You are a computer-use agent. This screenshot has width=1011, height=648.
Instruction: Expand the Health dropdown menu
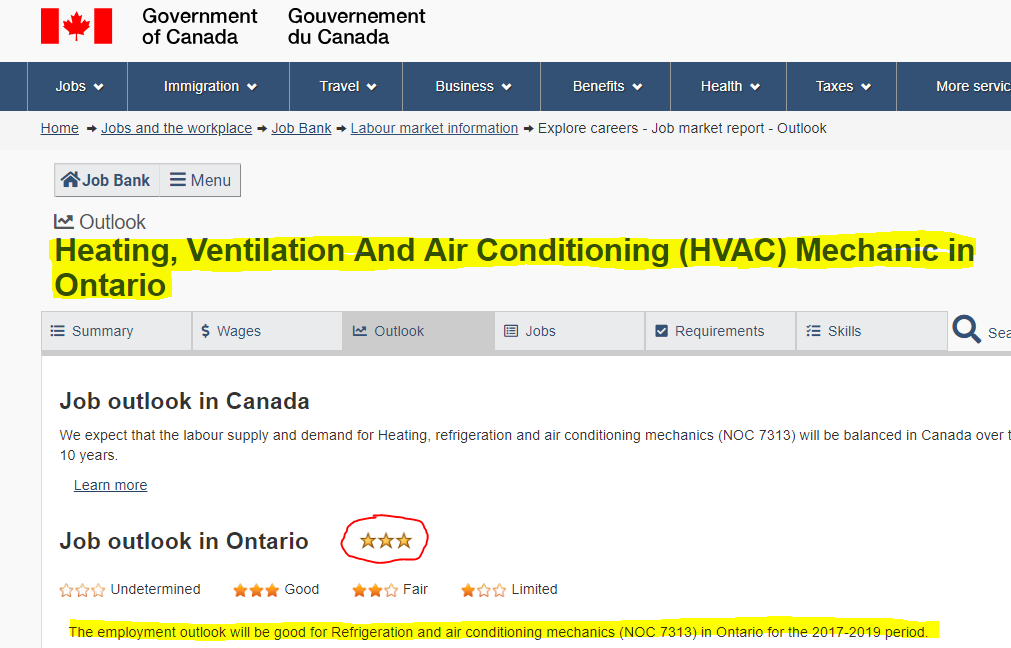(729, 86)
